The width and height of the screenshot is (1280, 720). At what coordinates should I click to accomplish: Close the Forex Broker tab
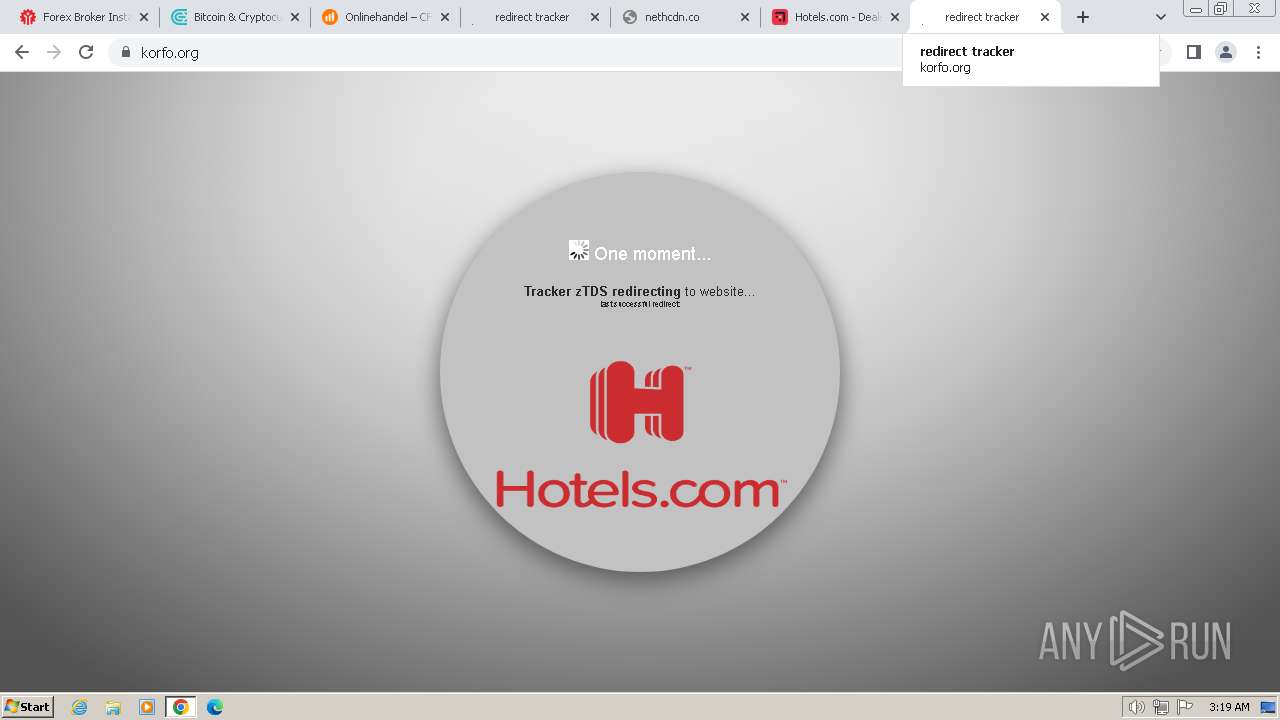[x=144, y=17]
